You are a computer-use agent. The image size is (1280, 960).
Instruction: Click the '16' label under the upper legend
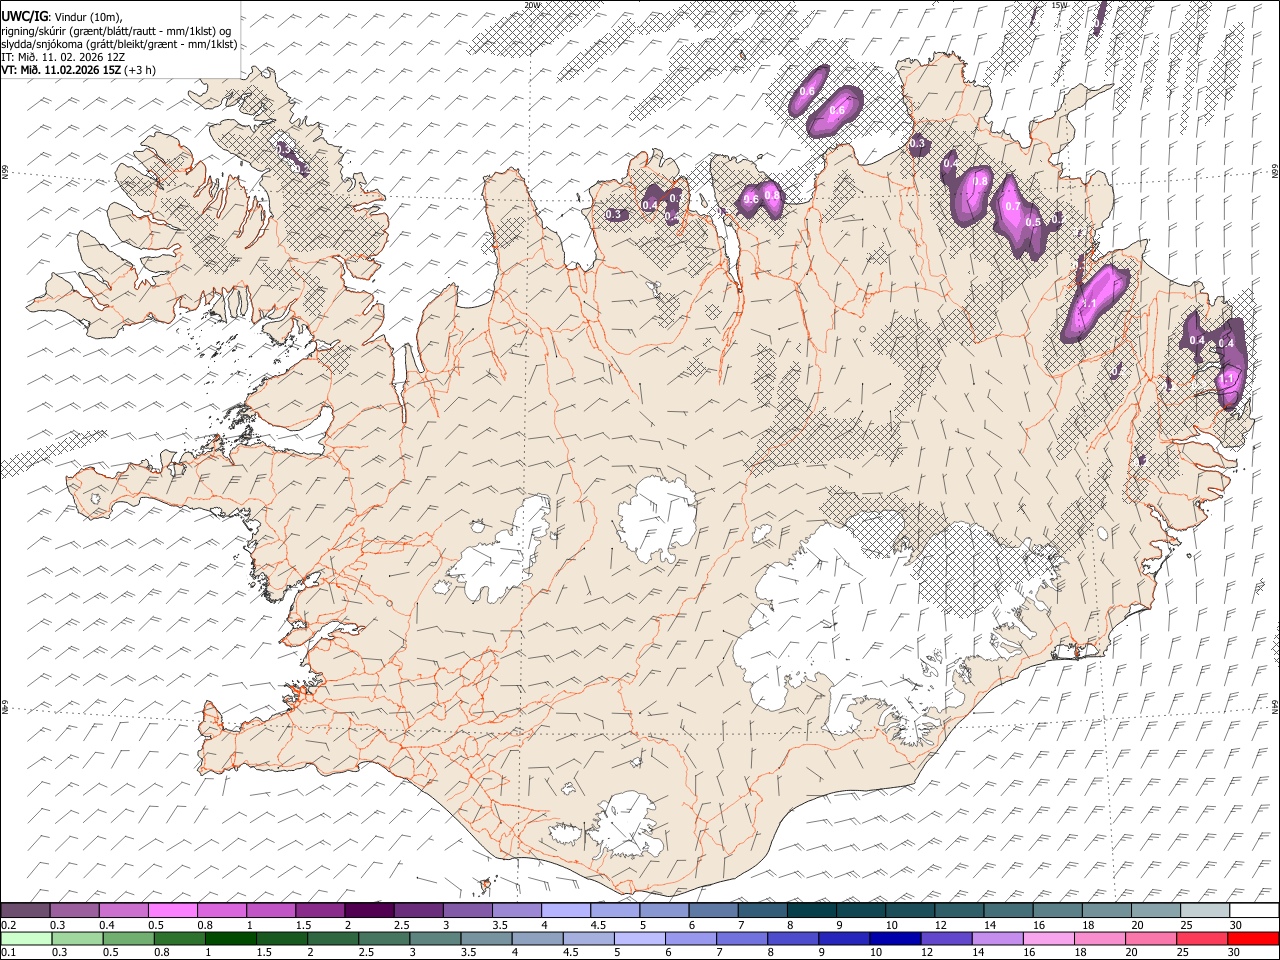tap(1039, 925)
